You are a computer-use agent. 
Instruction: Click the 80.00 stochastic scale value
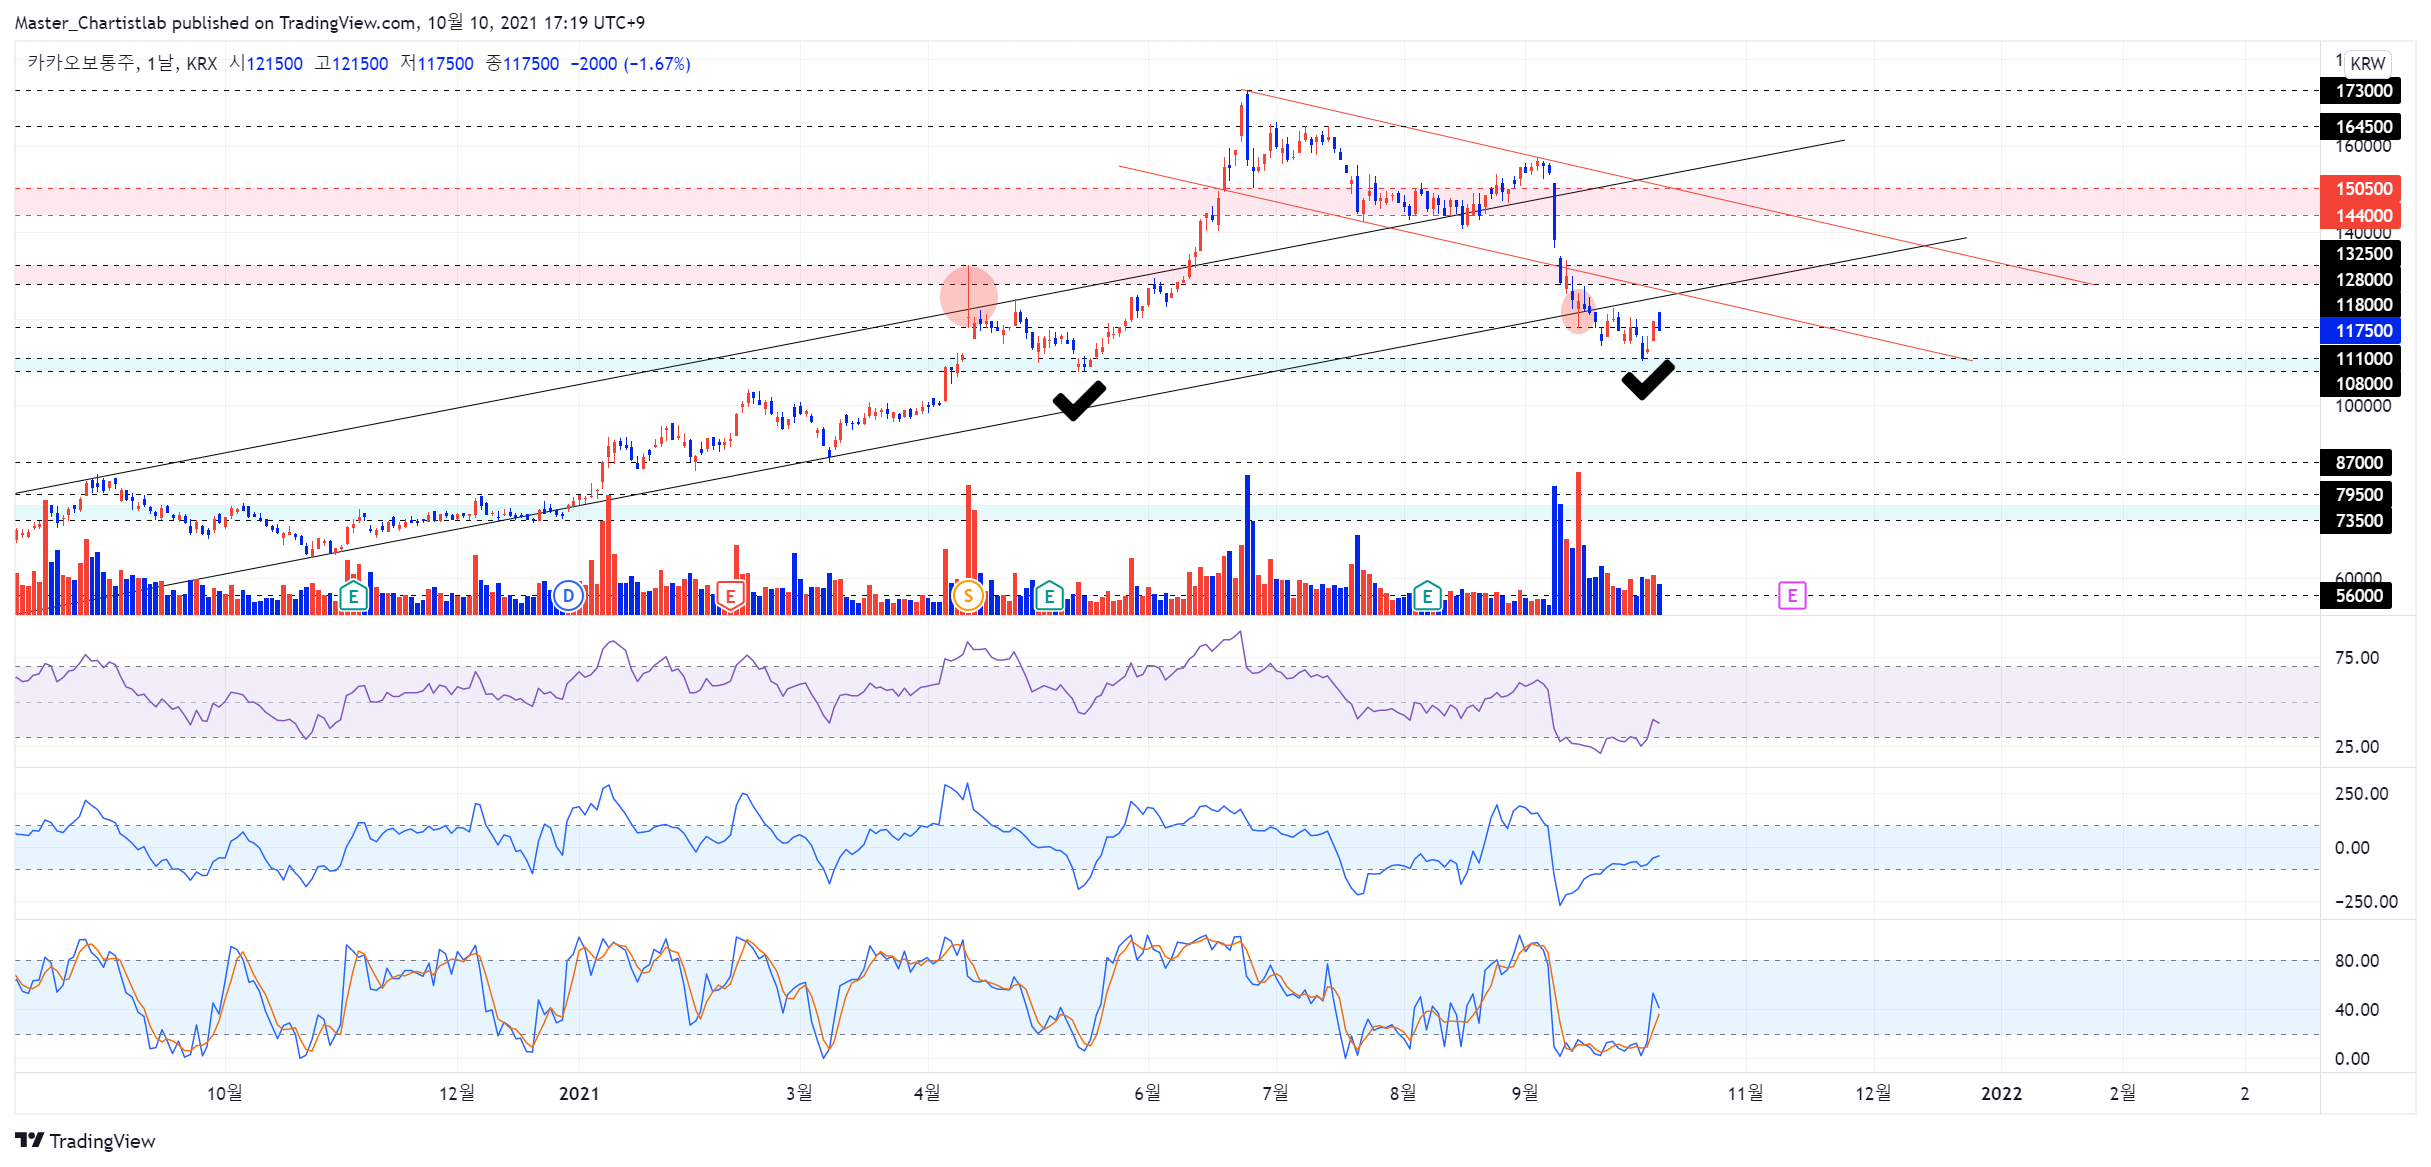click(2357, 961)
